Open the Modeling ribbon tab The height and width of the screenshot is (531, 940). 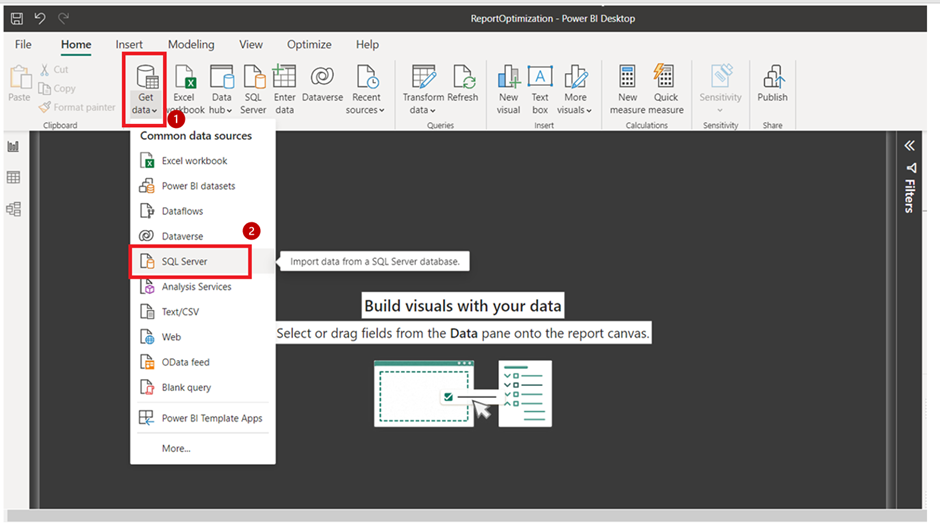(190, 44)
